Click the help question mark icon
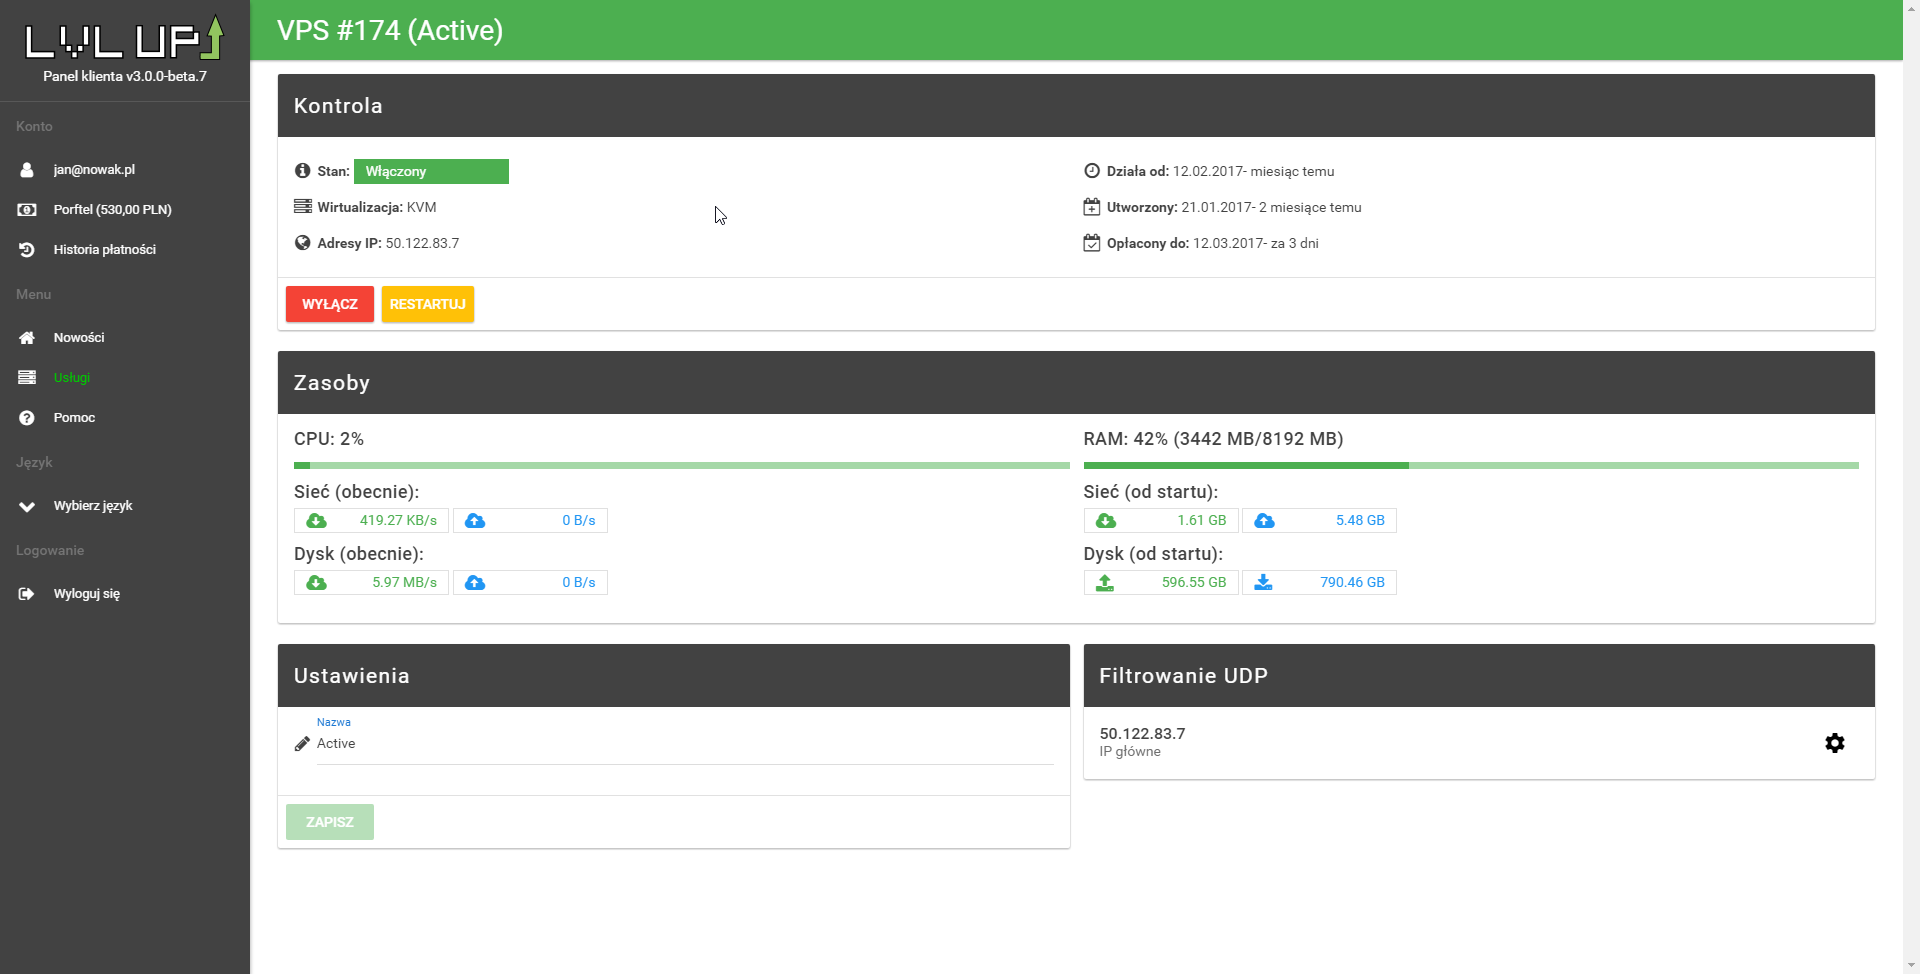The image size is (1920, 974). 27,418
